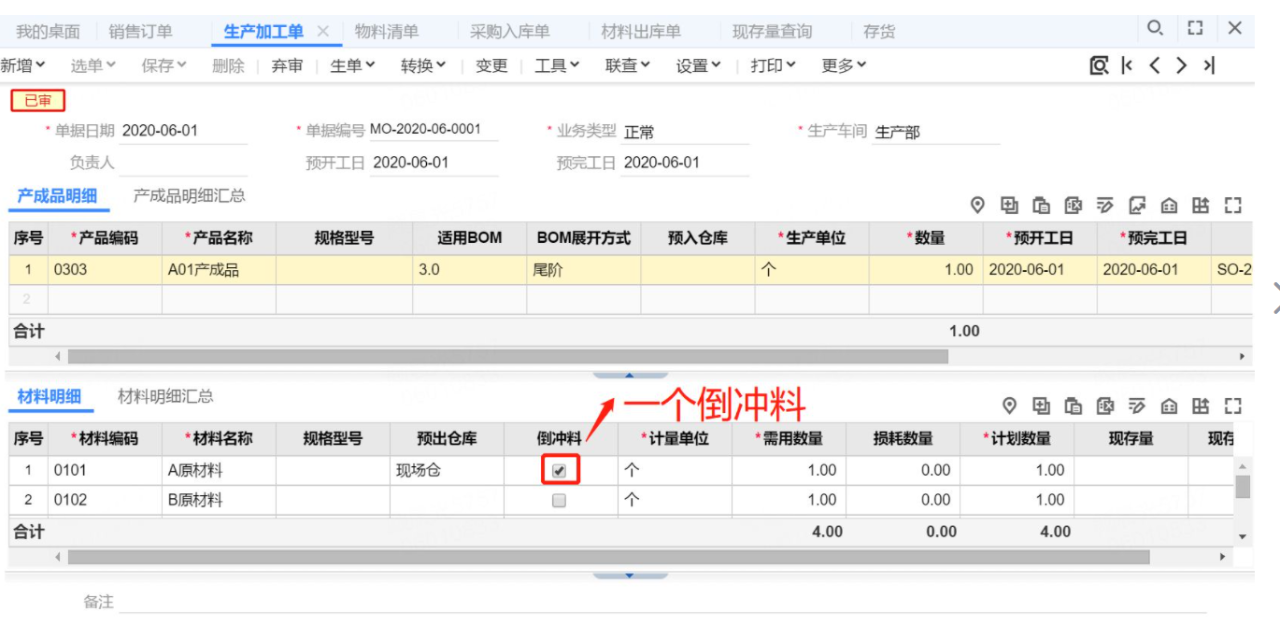Click the batch edit icon in 材料明细 toolbar
Screen dimensions: 1280x628
pyautogui.click(x=1137, y=405)
